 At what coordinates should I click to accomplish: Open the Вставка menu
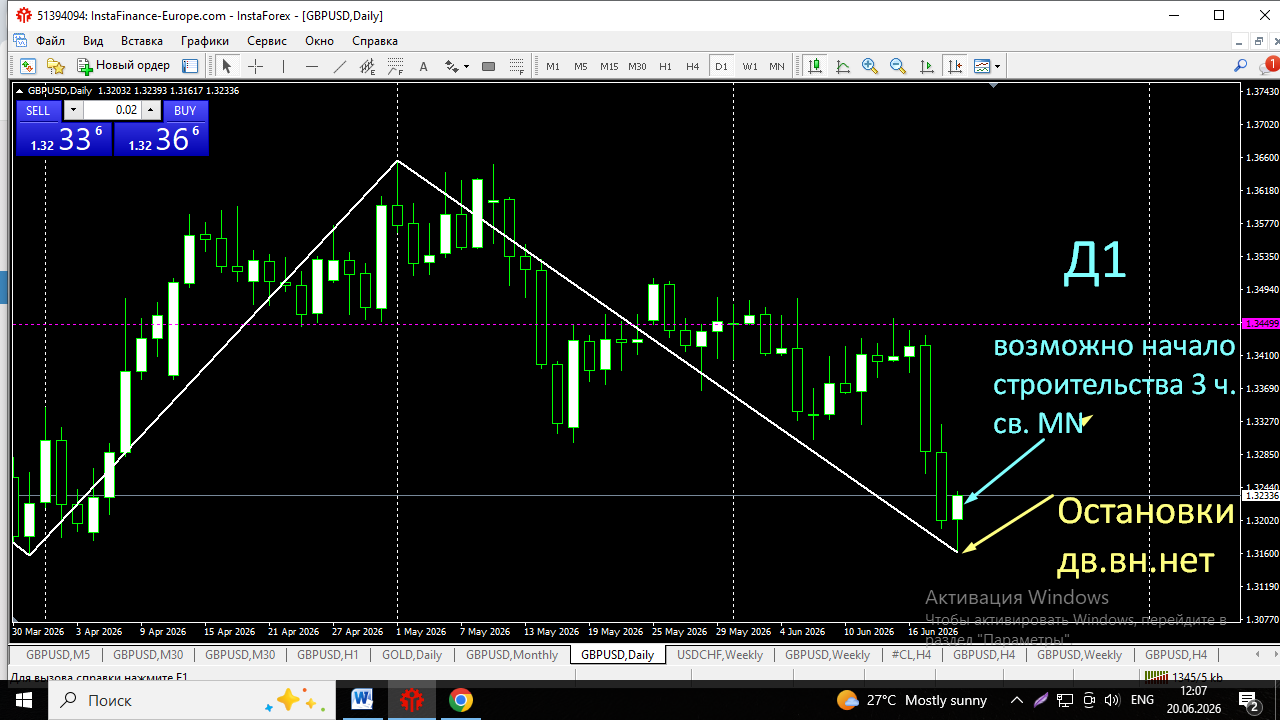click(x=142, y=41)
